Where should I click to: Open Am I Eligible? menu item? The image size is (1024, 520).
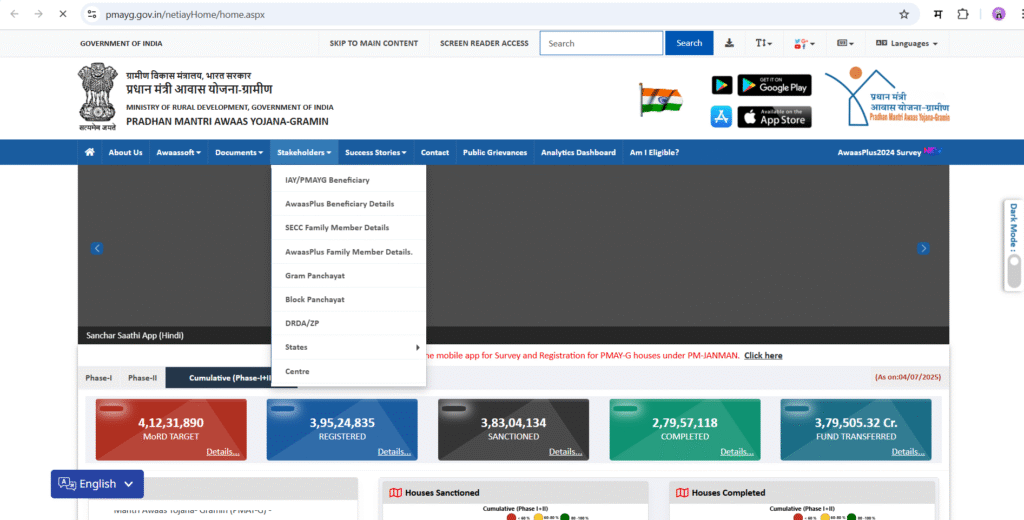pos(654,152)
